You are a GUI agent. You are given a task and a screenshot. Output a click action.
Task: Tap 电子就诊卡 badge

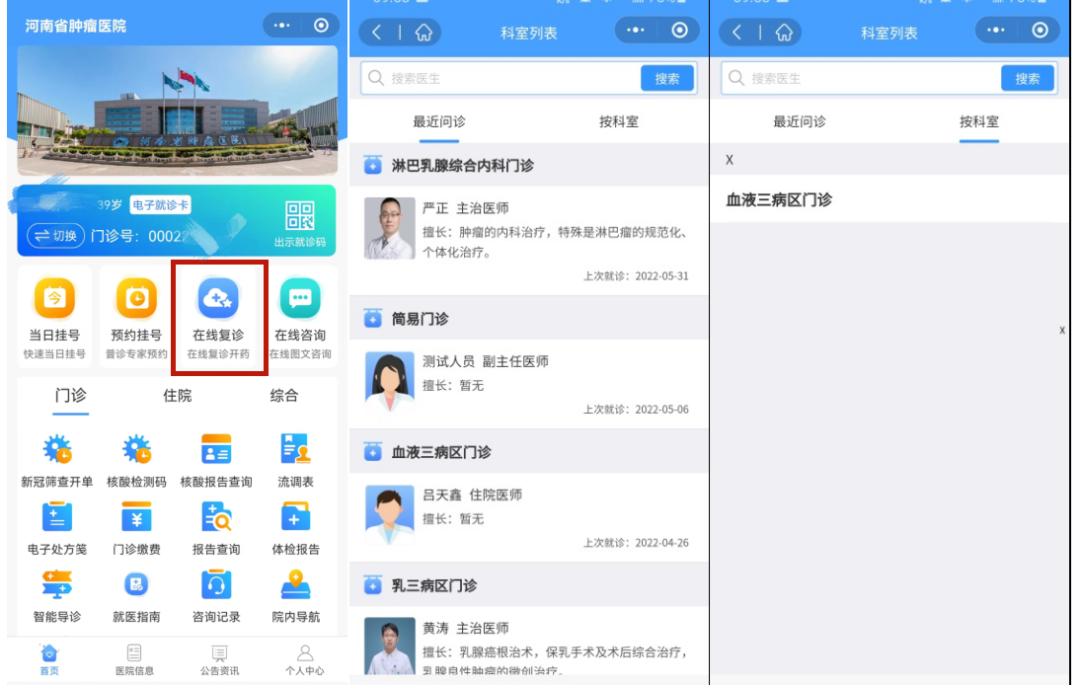[160, 205]
